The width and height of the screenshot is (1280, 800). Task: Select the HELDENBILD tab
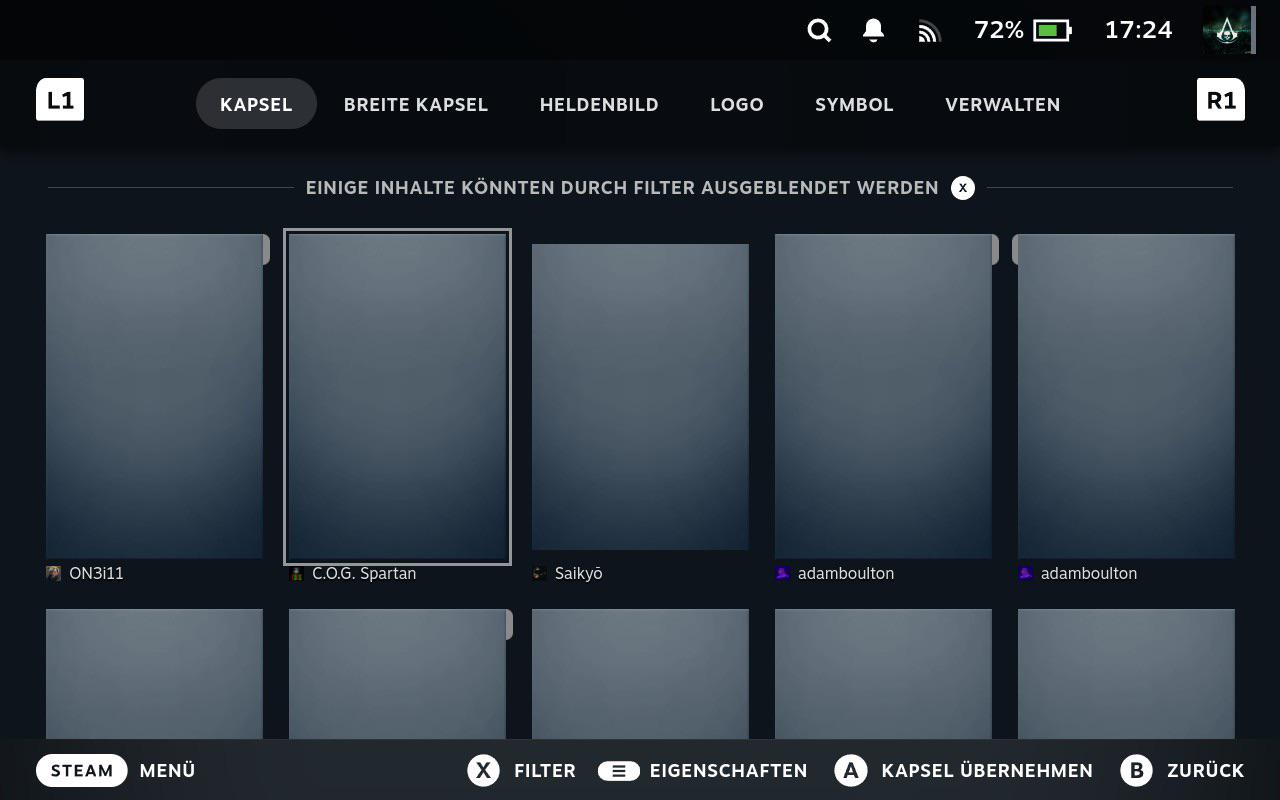[598, 104]
